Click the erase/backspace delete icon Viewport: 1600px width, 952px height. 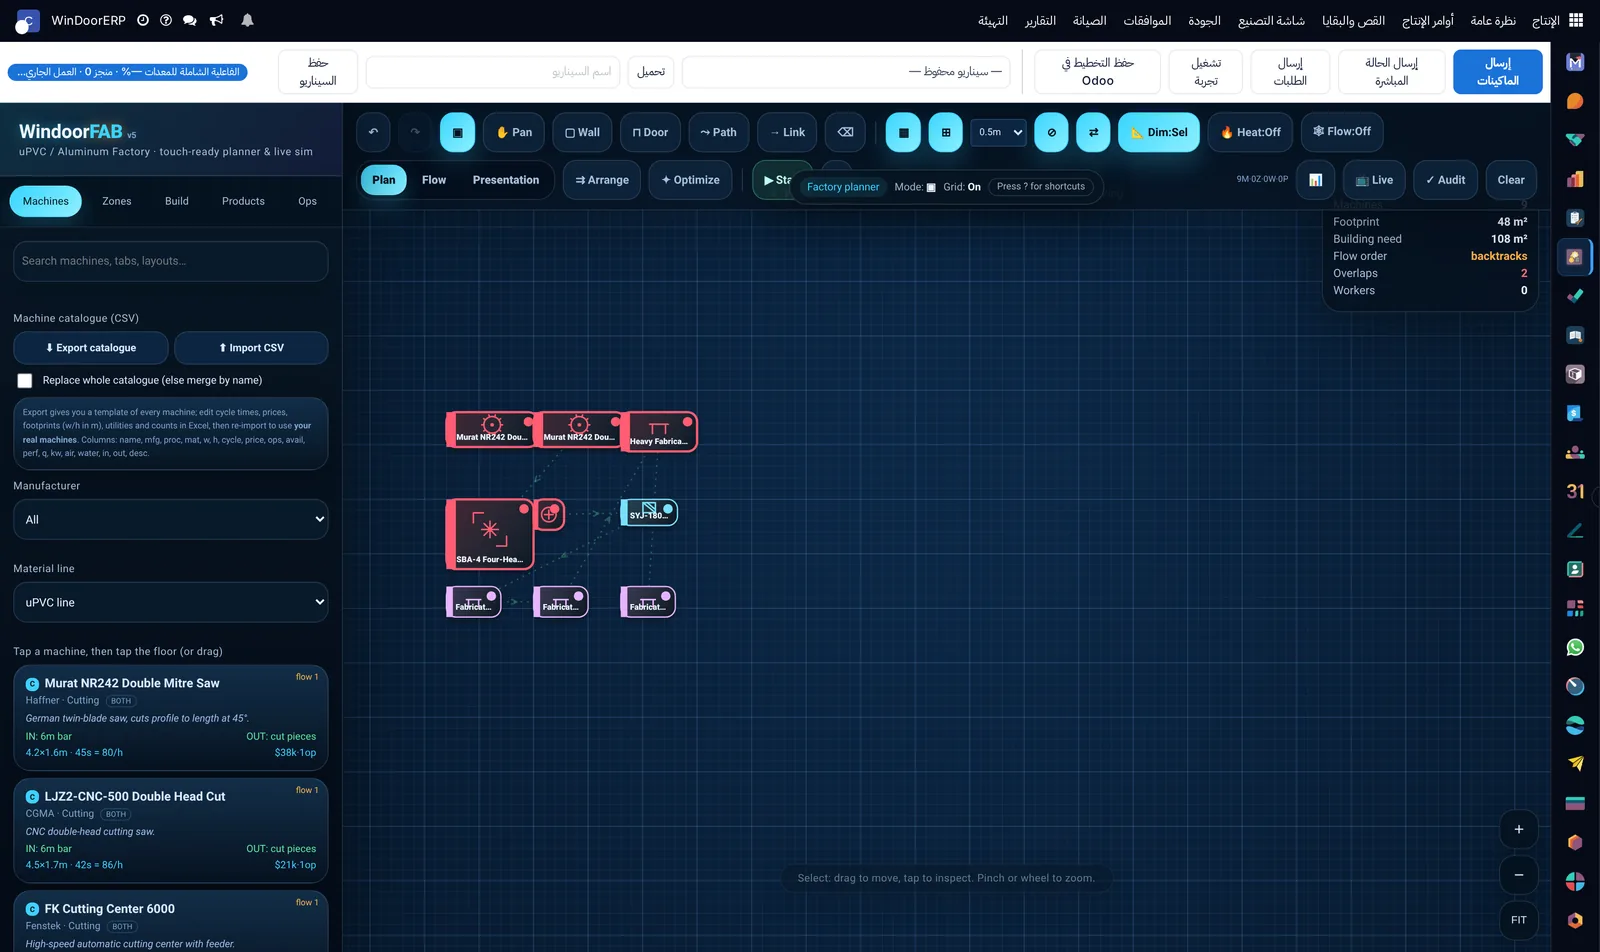click(x=845, y=132)
